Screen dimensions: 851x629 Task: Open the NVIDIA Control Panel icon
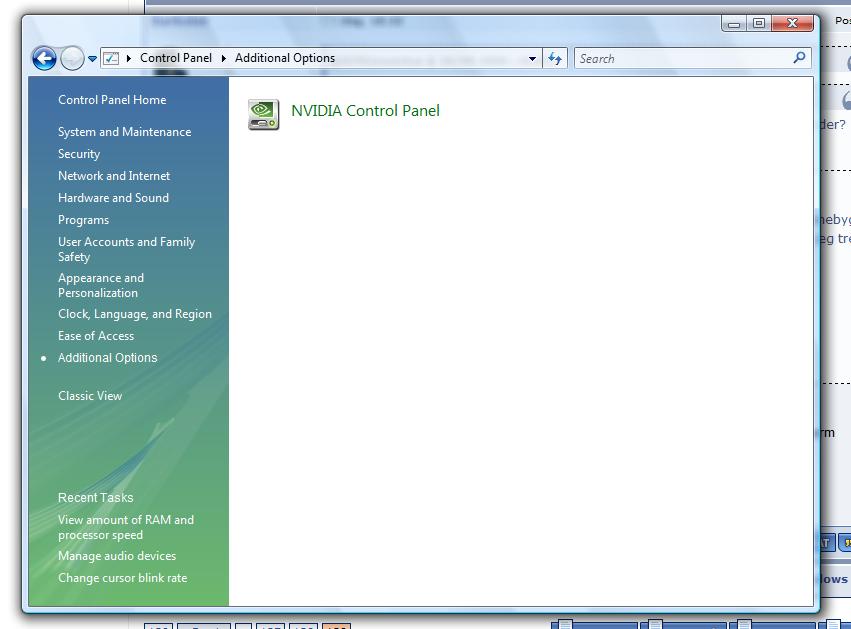coord(264,115)
